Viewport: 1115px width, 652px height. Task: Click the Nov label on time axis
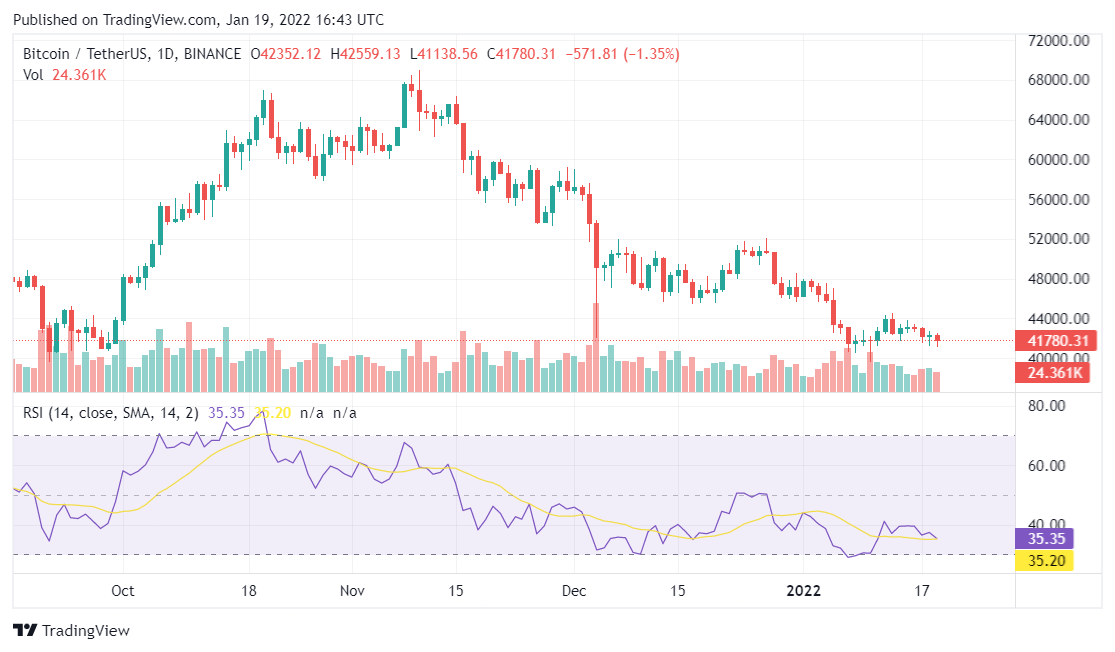tap(350, 590)
